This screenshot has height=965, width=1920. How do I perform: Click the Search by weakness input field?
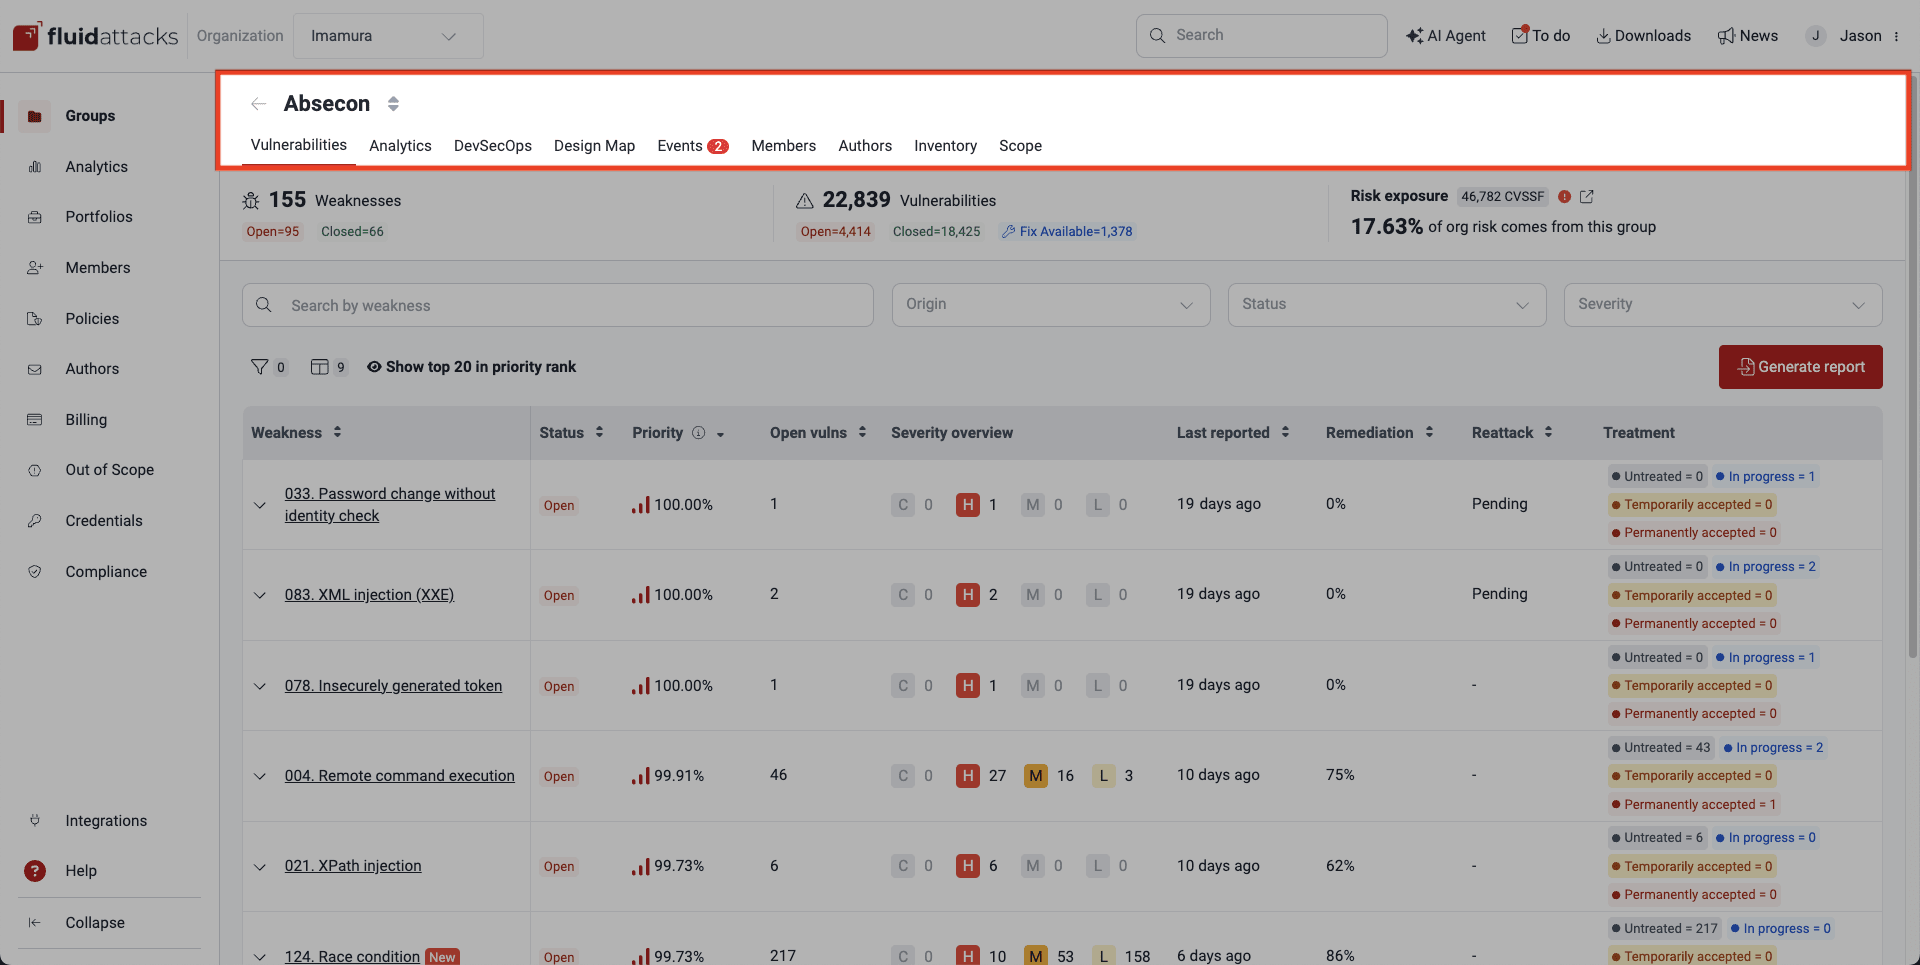pyautogui.click(x=558, y=305)
